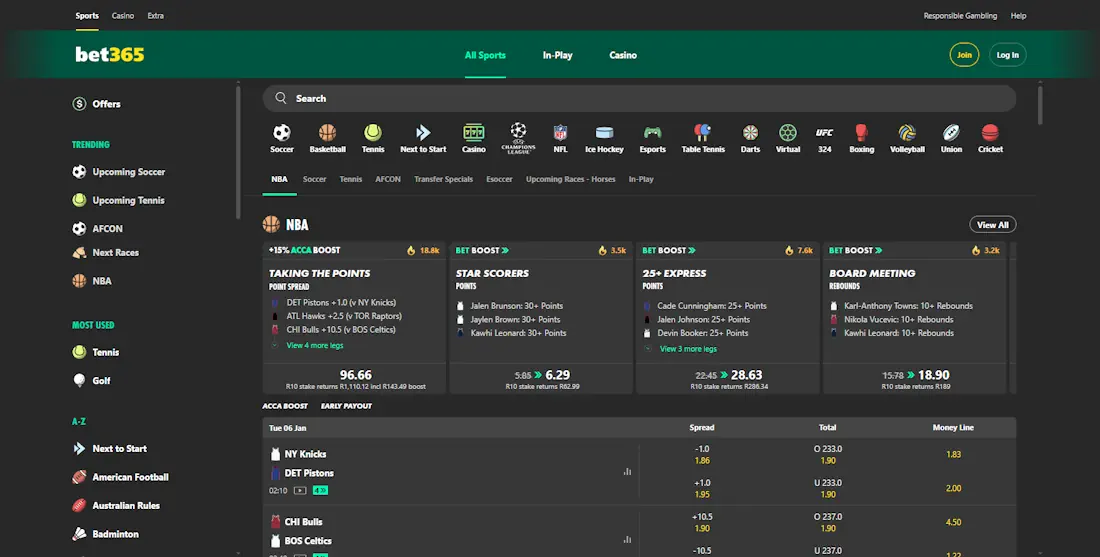
Task: Open Next to Start in A-Z list
Action: [x=109, y=448]
